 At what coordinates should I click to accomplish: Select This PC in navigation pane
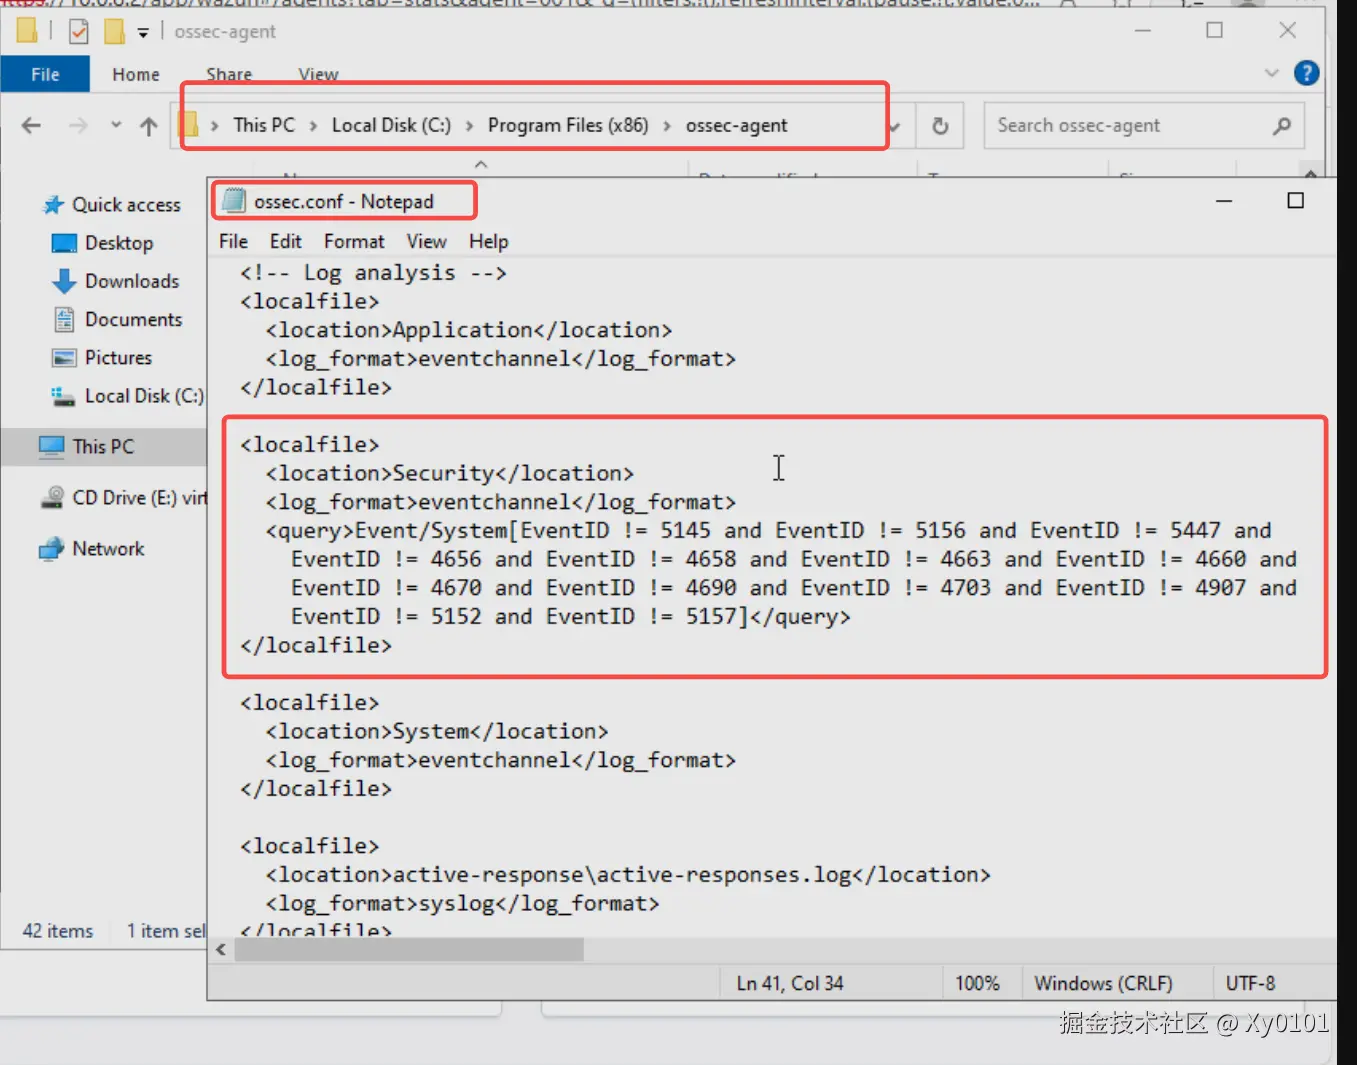tap(103, 446)
